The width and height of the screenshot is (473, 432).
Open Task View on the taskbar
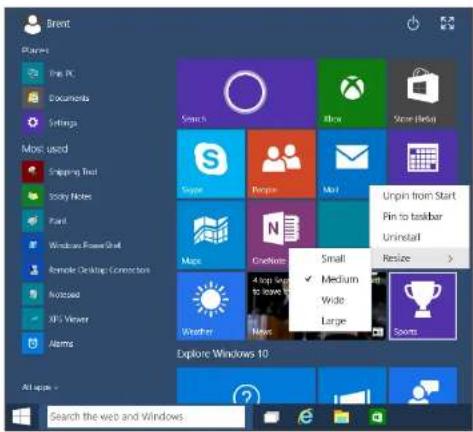click(x=271, y=417)
